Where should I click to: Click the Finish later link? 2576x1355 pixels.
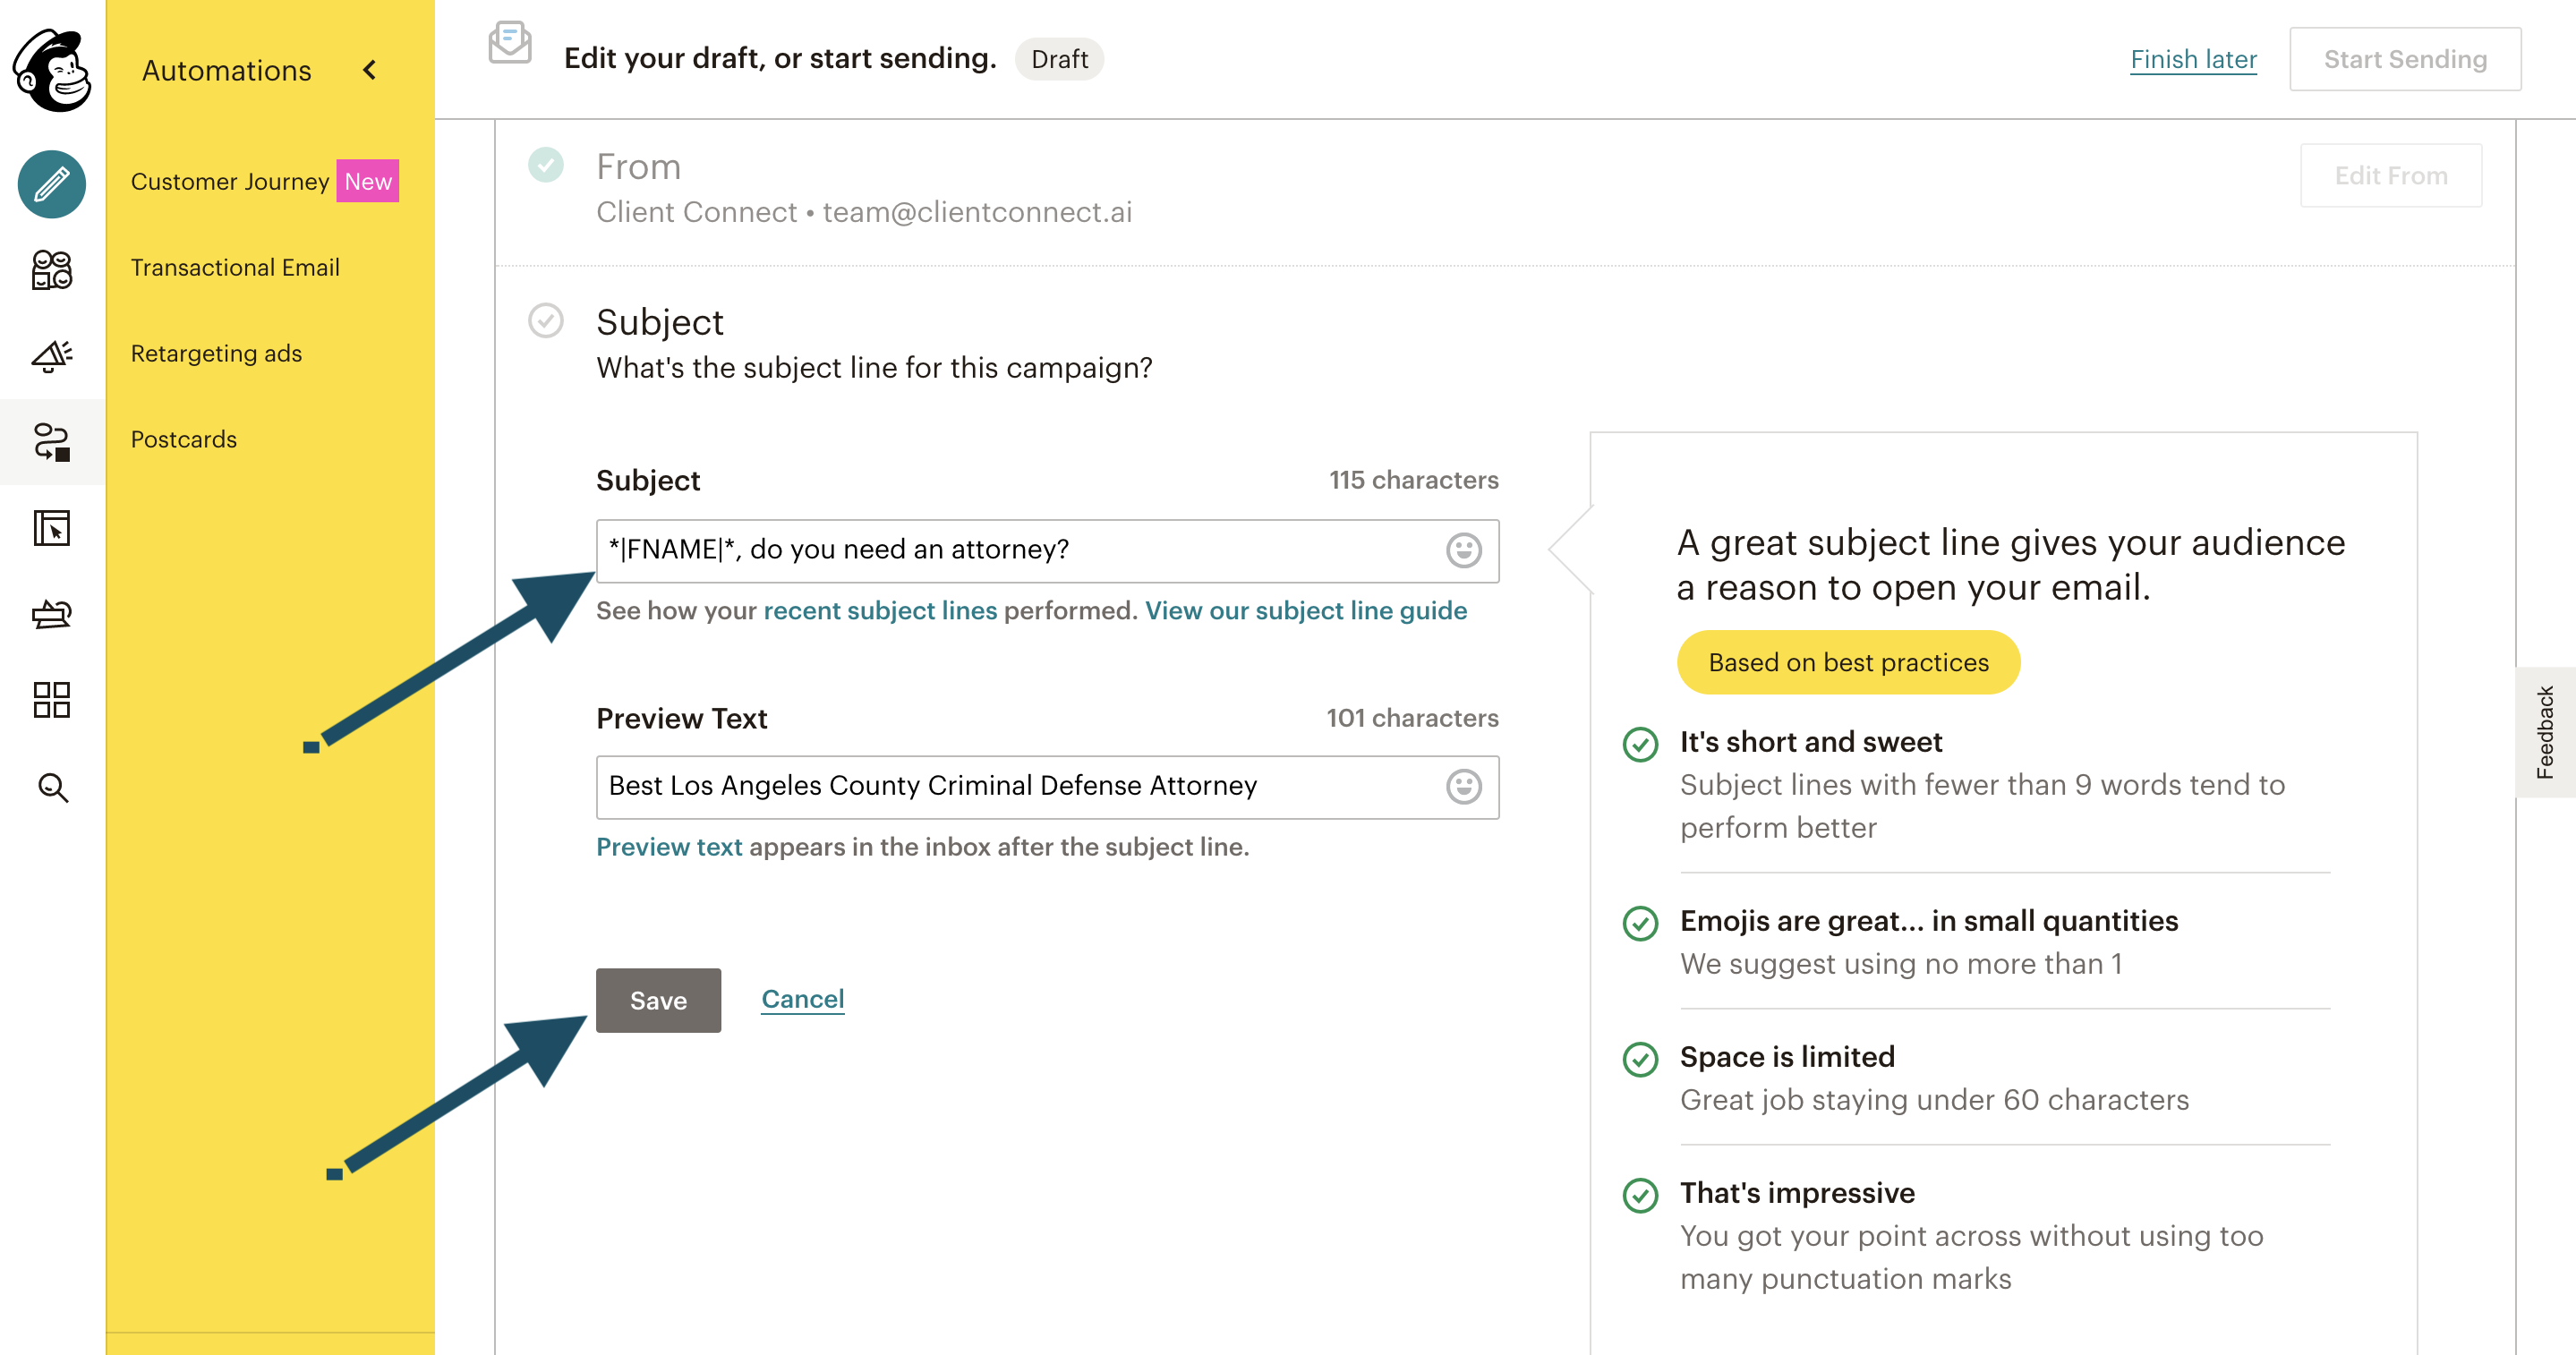[2193, 59]
